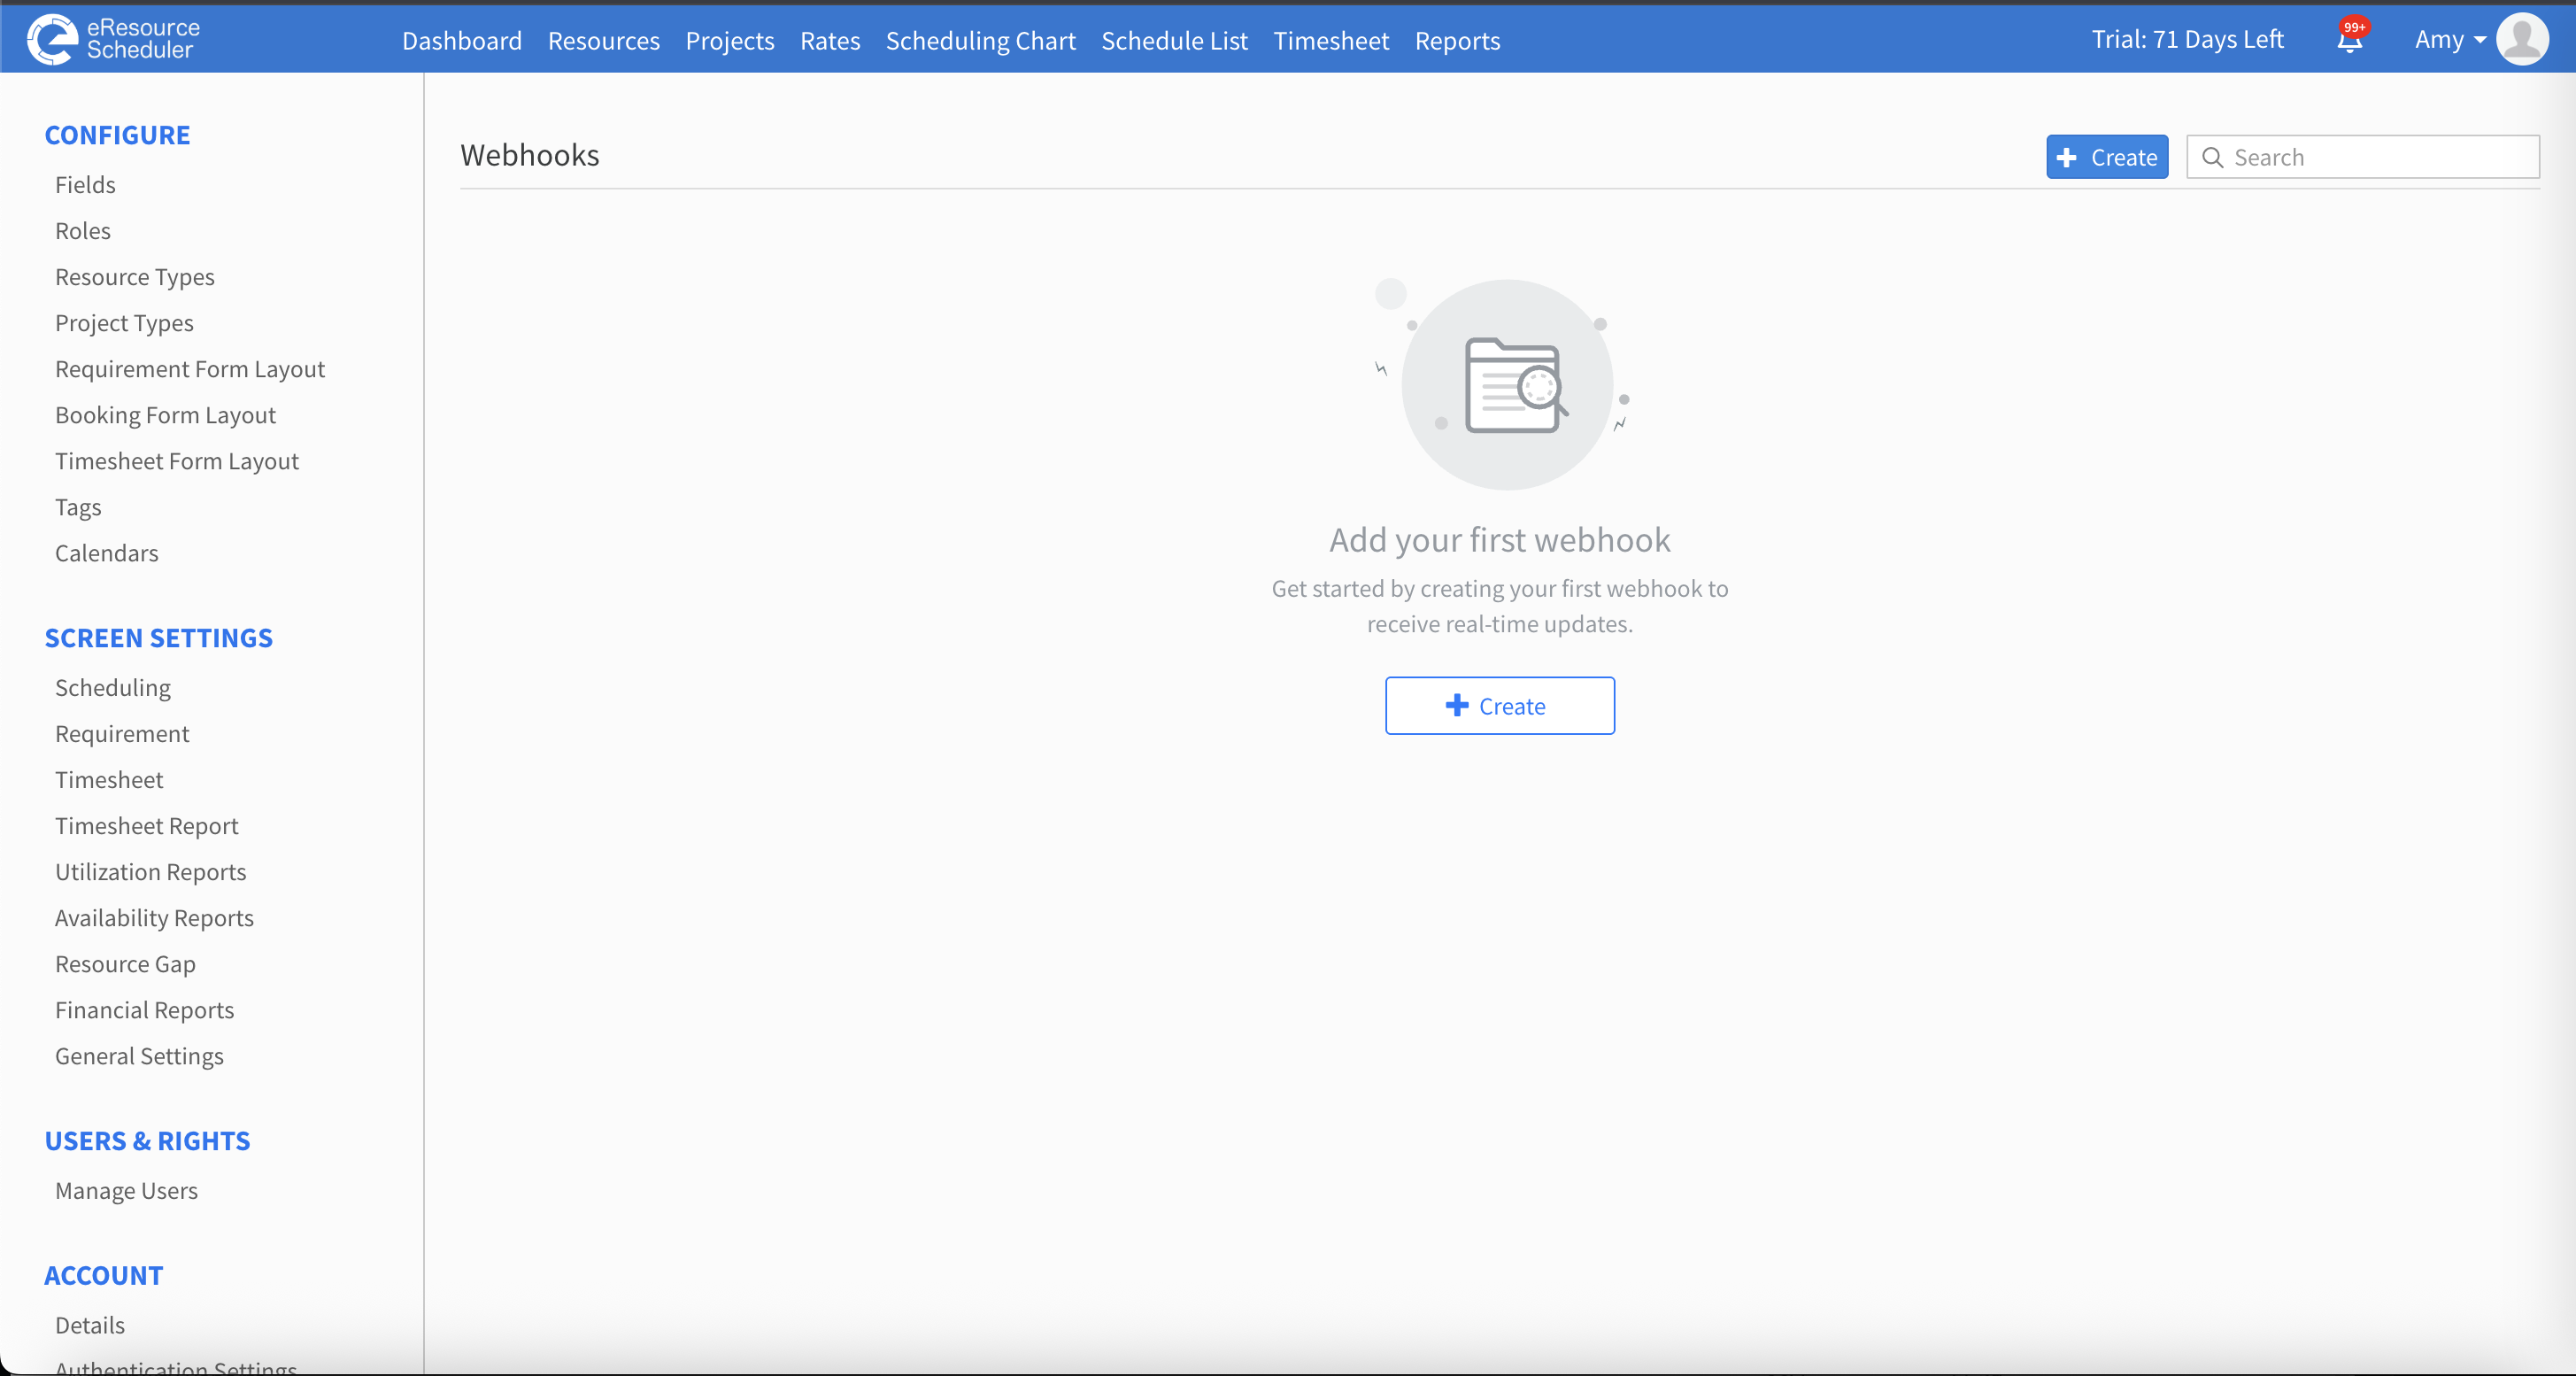Click the ACCOUNT section heading
The height and width of the screenshot is (1376, 2576).
(x=104, y=1276)
